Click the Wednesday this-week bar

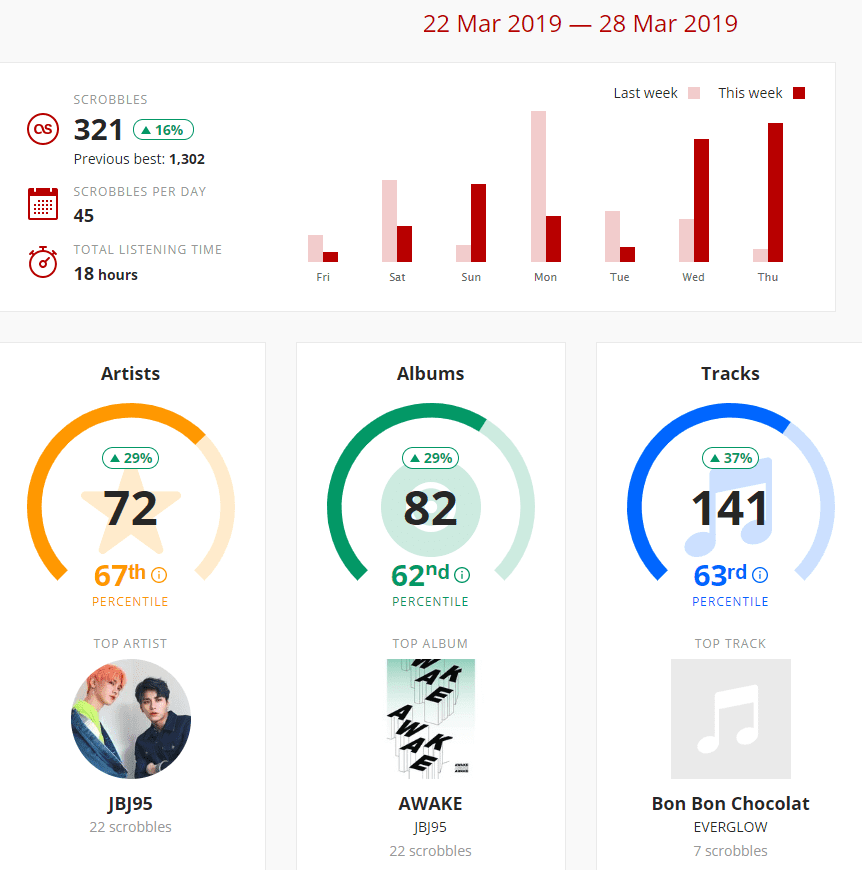coord(702,200)
